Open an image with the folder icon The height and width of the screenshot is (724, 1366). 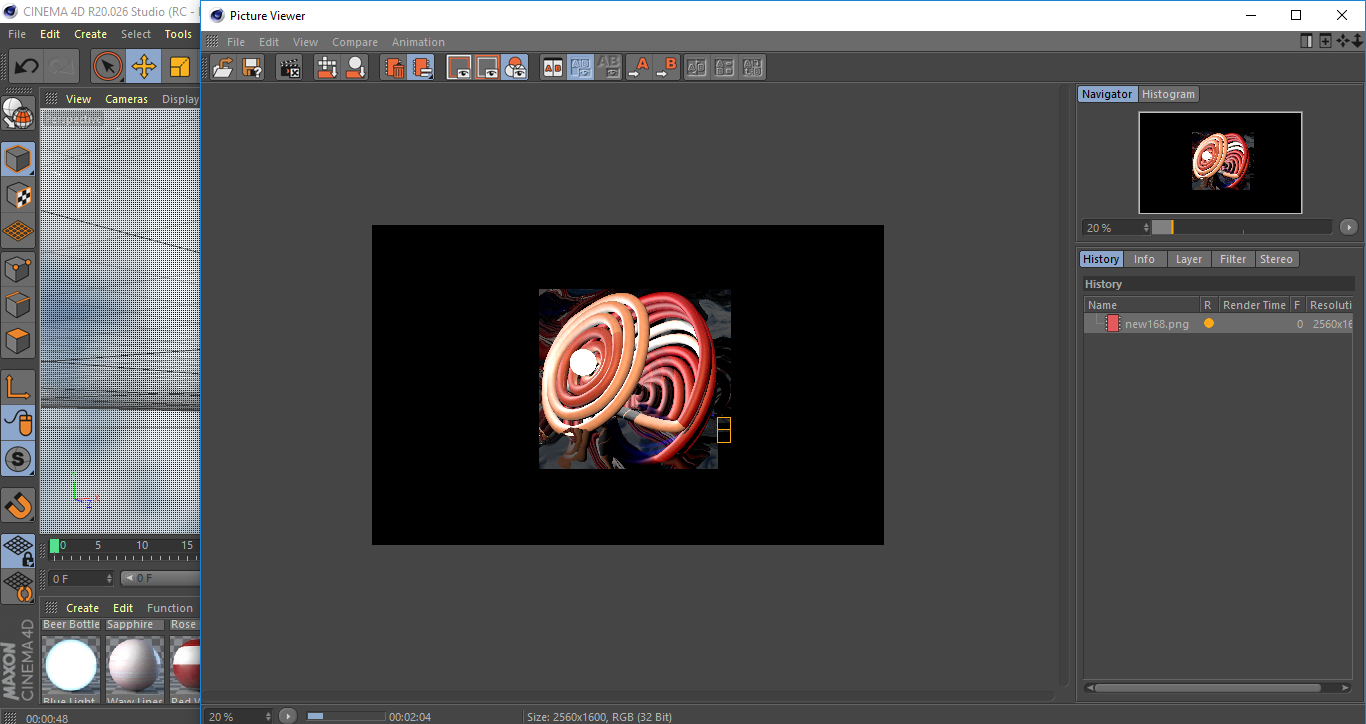coord(224,67)
